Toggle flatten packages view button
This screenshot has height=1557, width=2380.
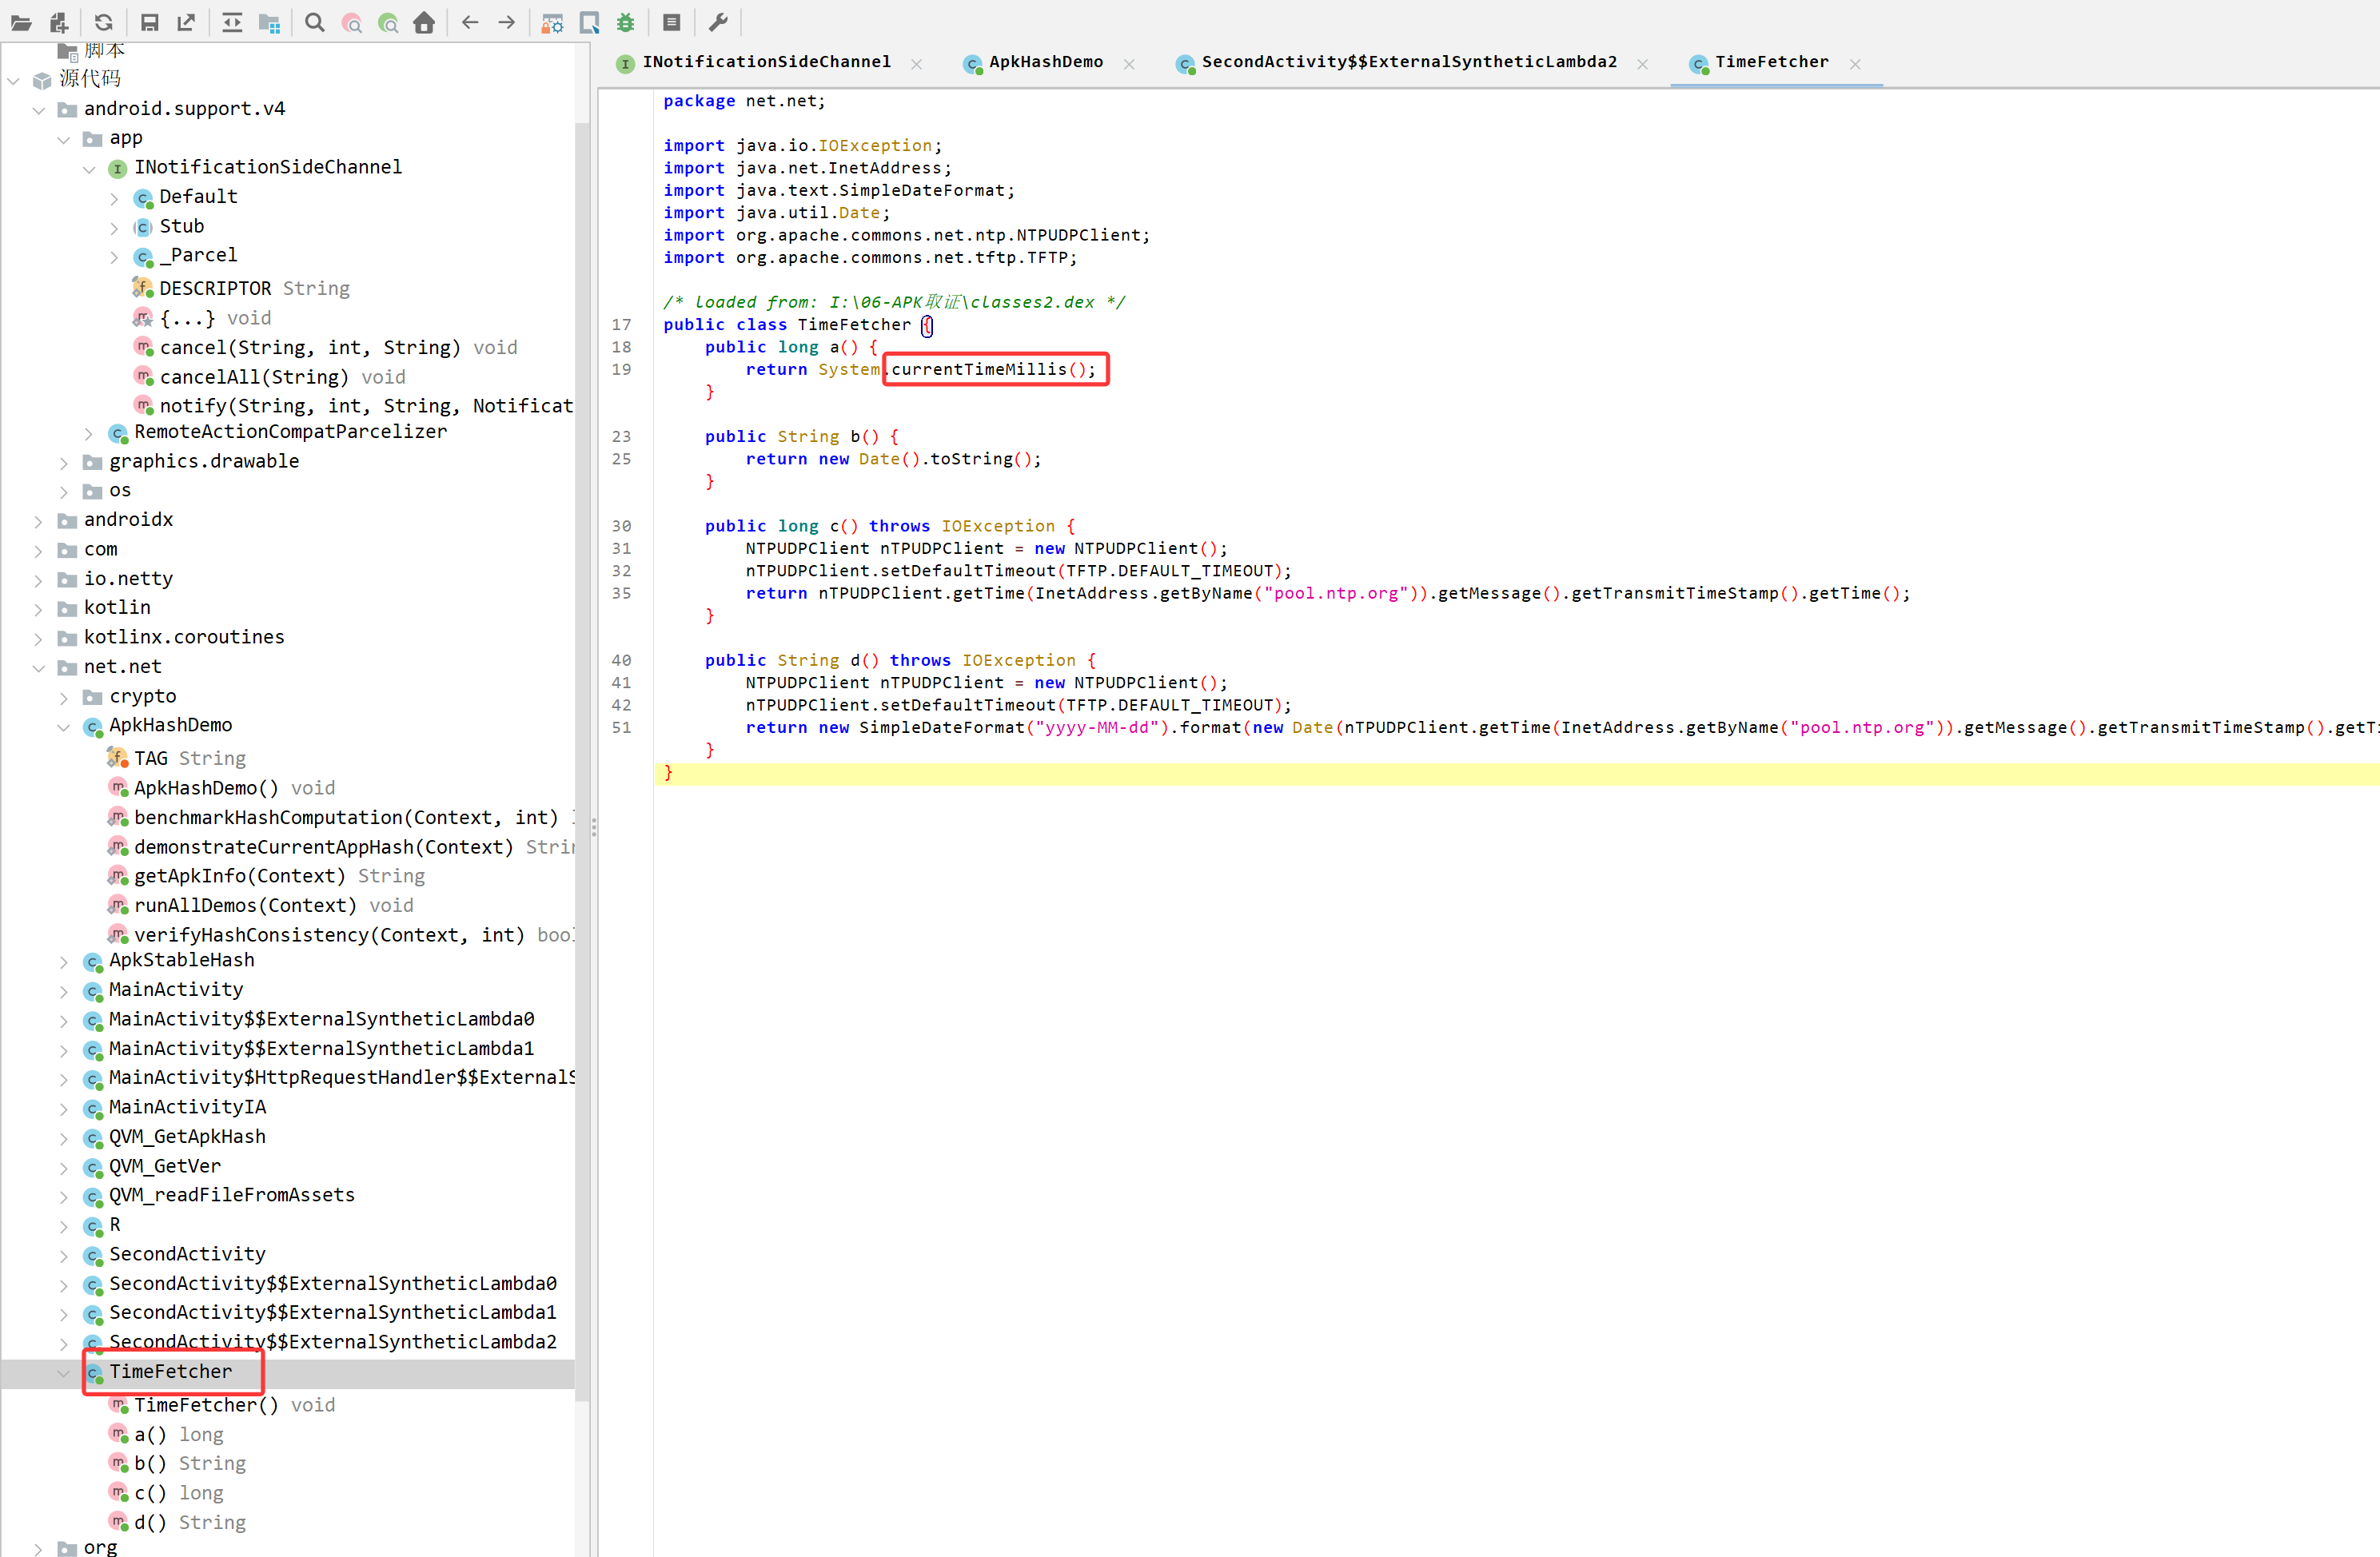click(269, 22)
